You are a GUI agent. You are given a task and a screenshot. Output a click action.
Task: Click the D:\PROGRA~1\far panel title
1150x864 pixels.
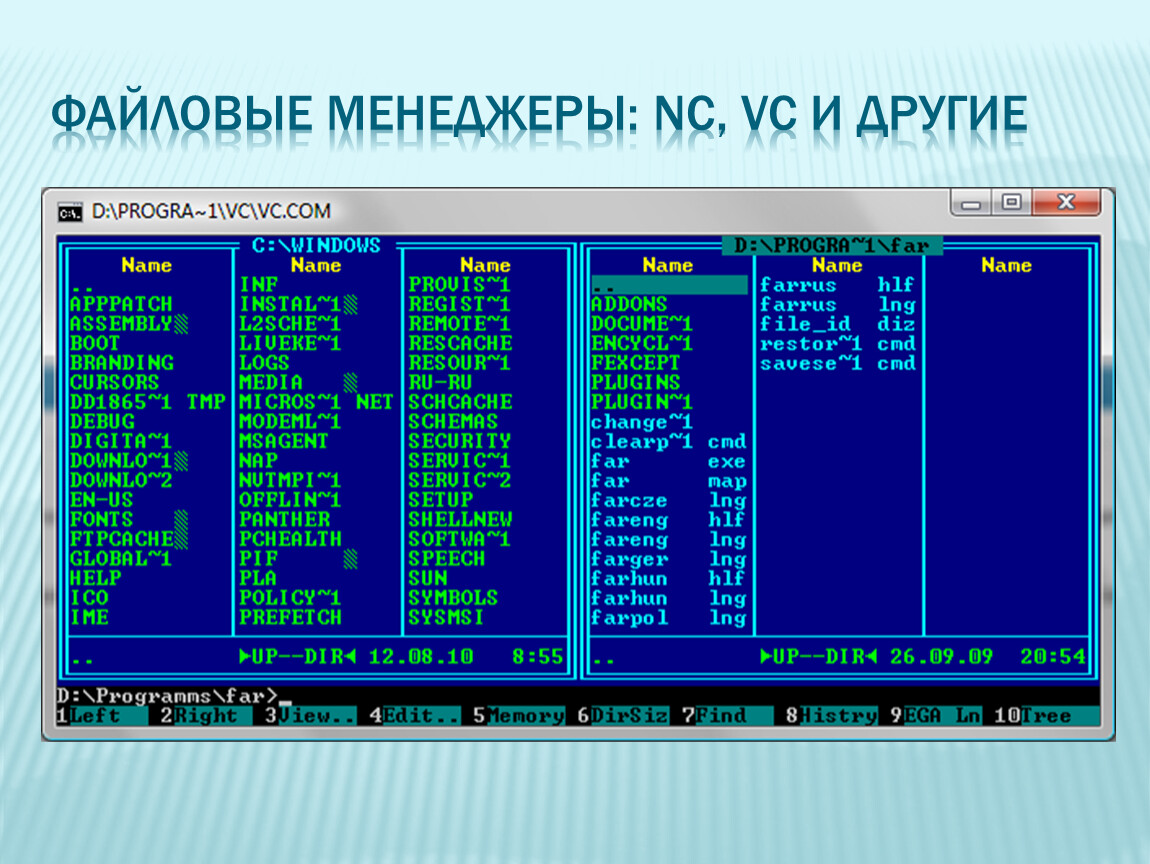click(832, 245)
